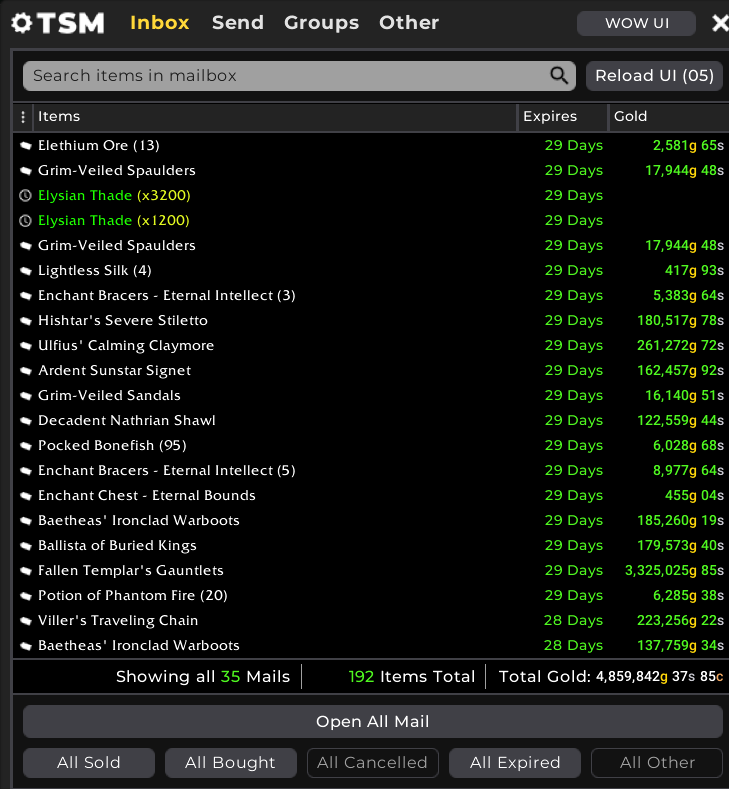Image resolution: width=729 pixels, height=789 pixels.
Task: Click the 3,325,025g 85s gold value
Action: point(674,571)
